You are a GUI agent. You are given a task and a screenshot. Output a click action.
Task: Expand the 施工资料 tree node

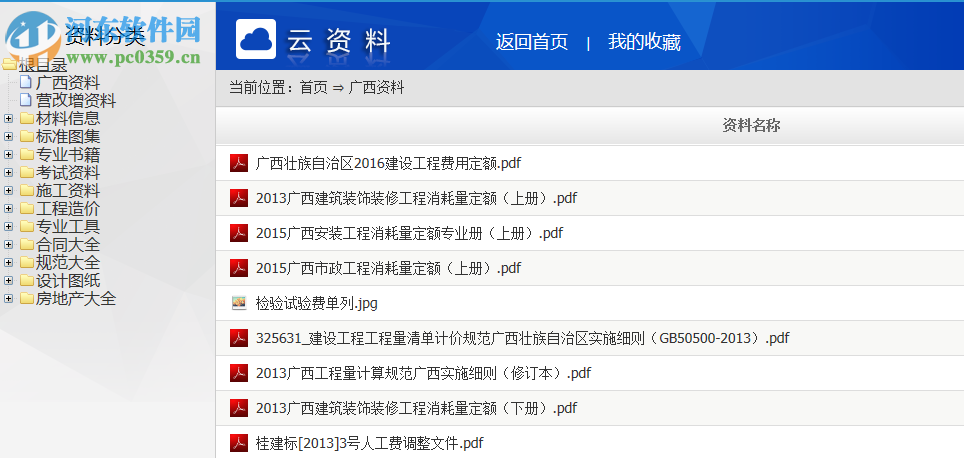(9, 191)
